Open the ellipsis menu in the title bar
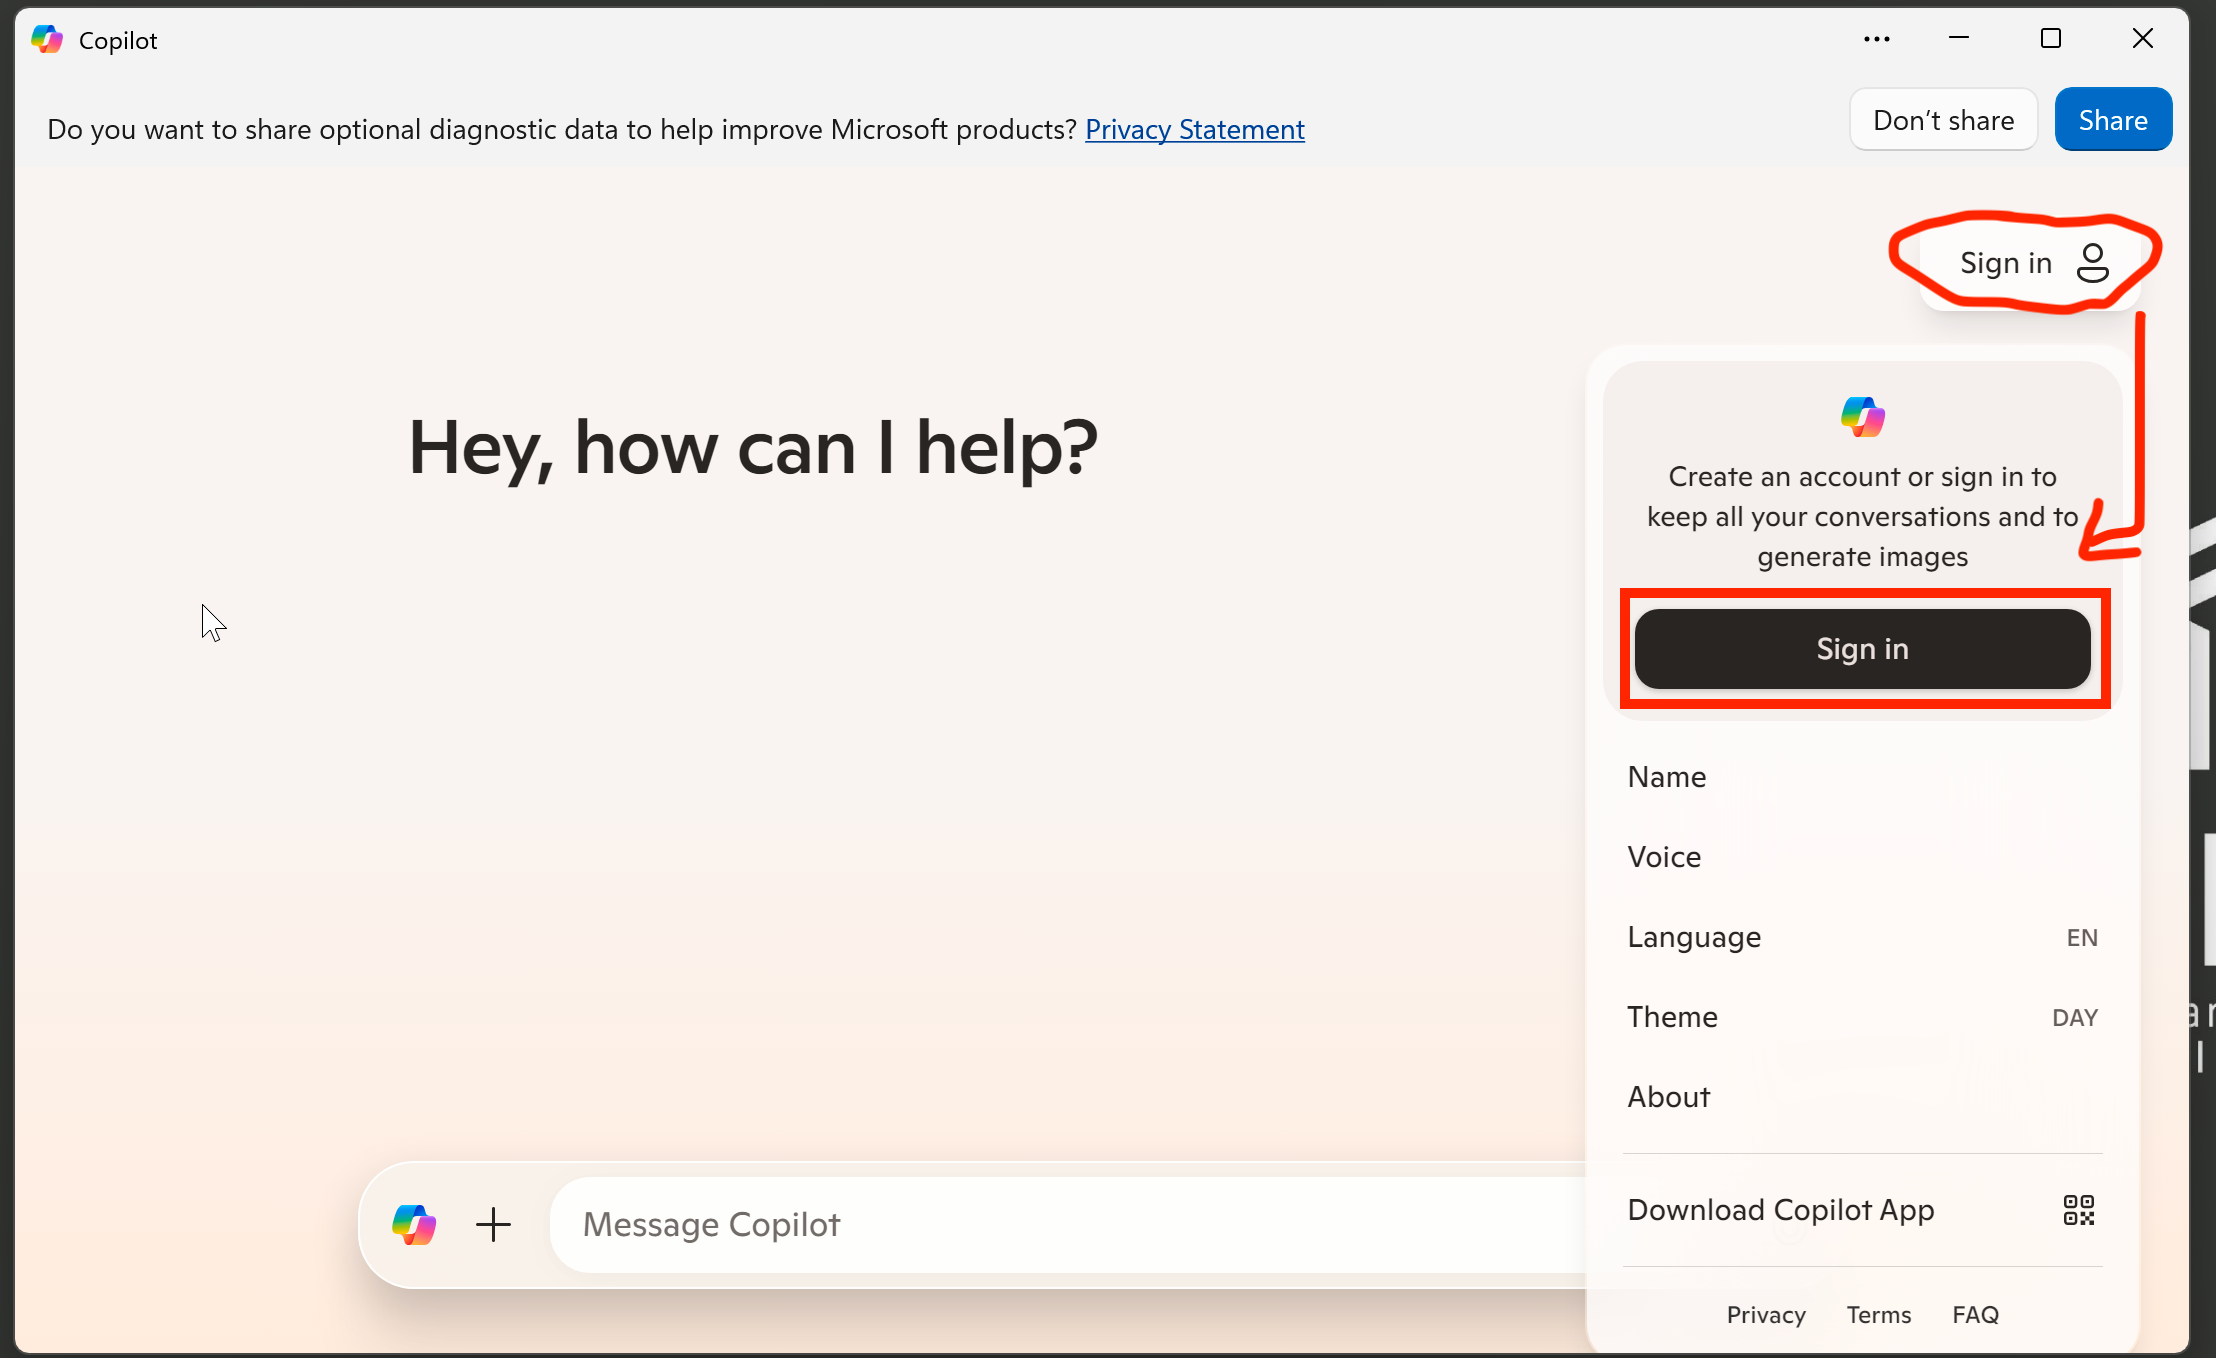Image resolution: width=2216 pixels, height=1358 pixels. [1878, 38]
